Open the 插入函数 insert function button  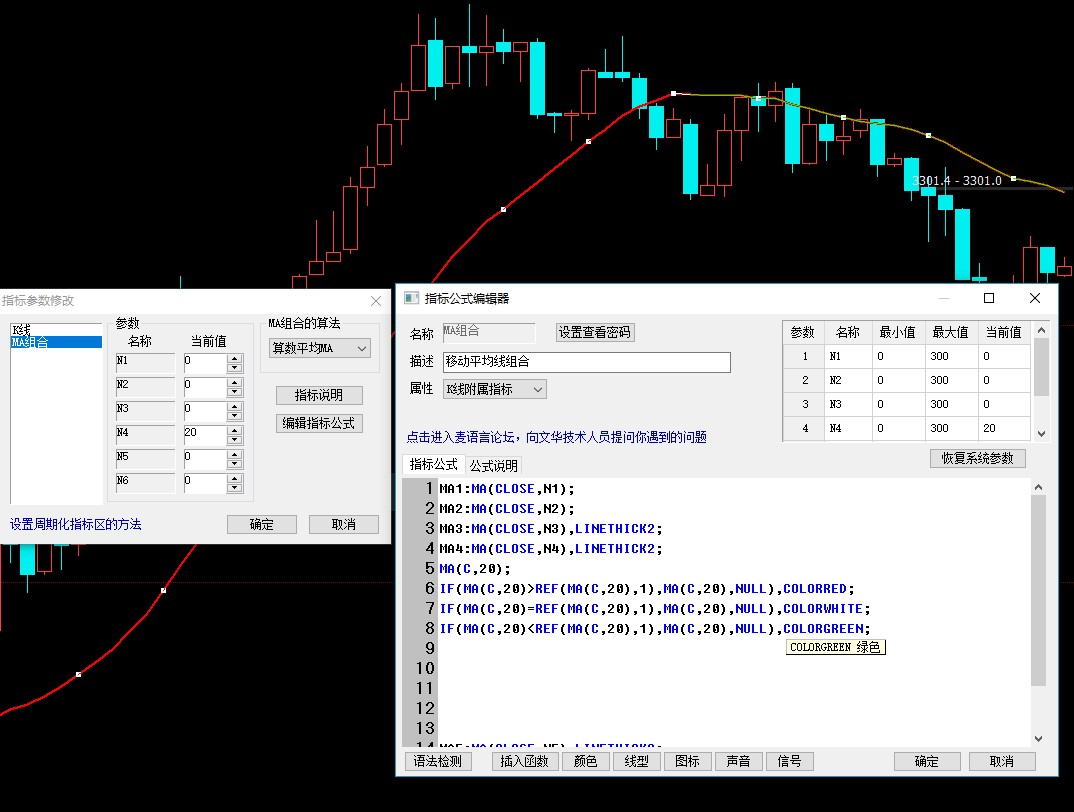524,761
